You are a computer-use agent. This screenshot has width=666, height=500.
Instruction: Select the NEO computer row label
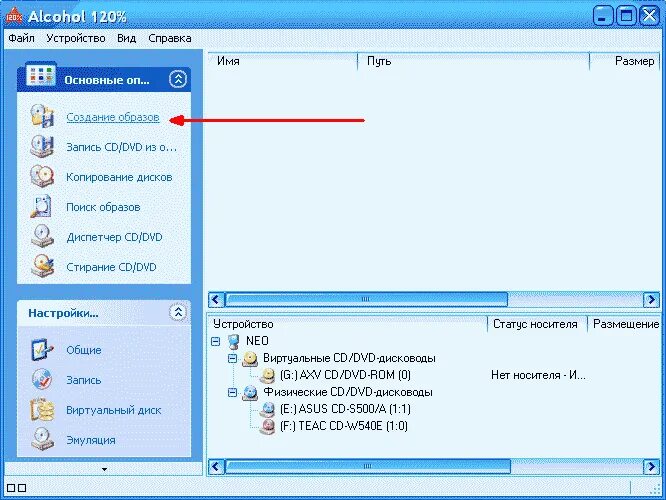pos(257,341)
